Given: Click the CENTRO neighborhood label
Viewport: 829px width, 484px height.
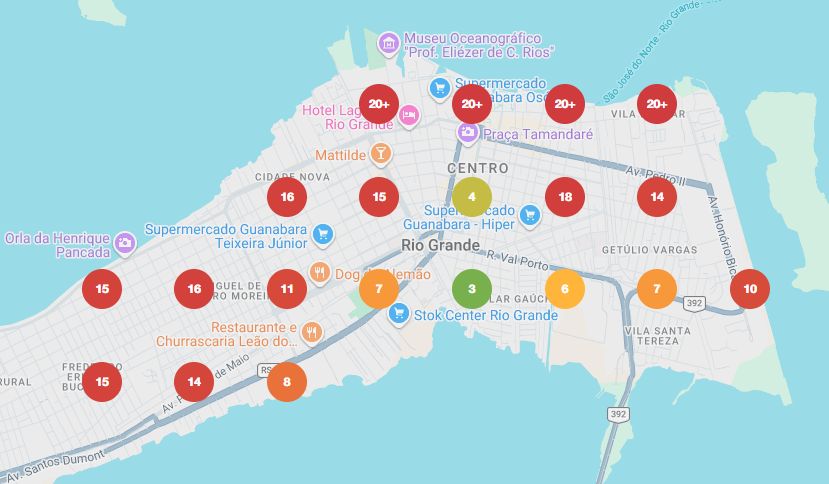Looking at the screenshot, I should coord(478,168).
